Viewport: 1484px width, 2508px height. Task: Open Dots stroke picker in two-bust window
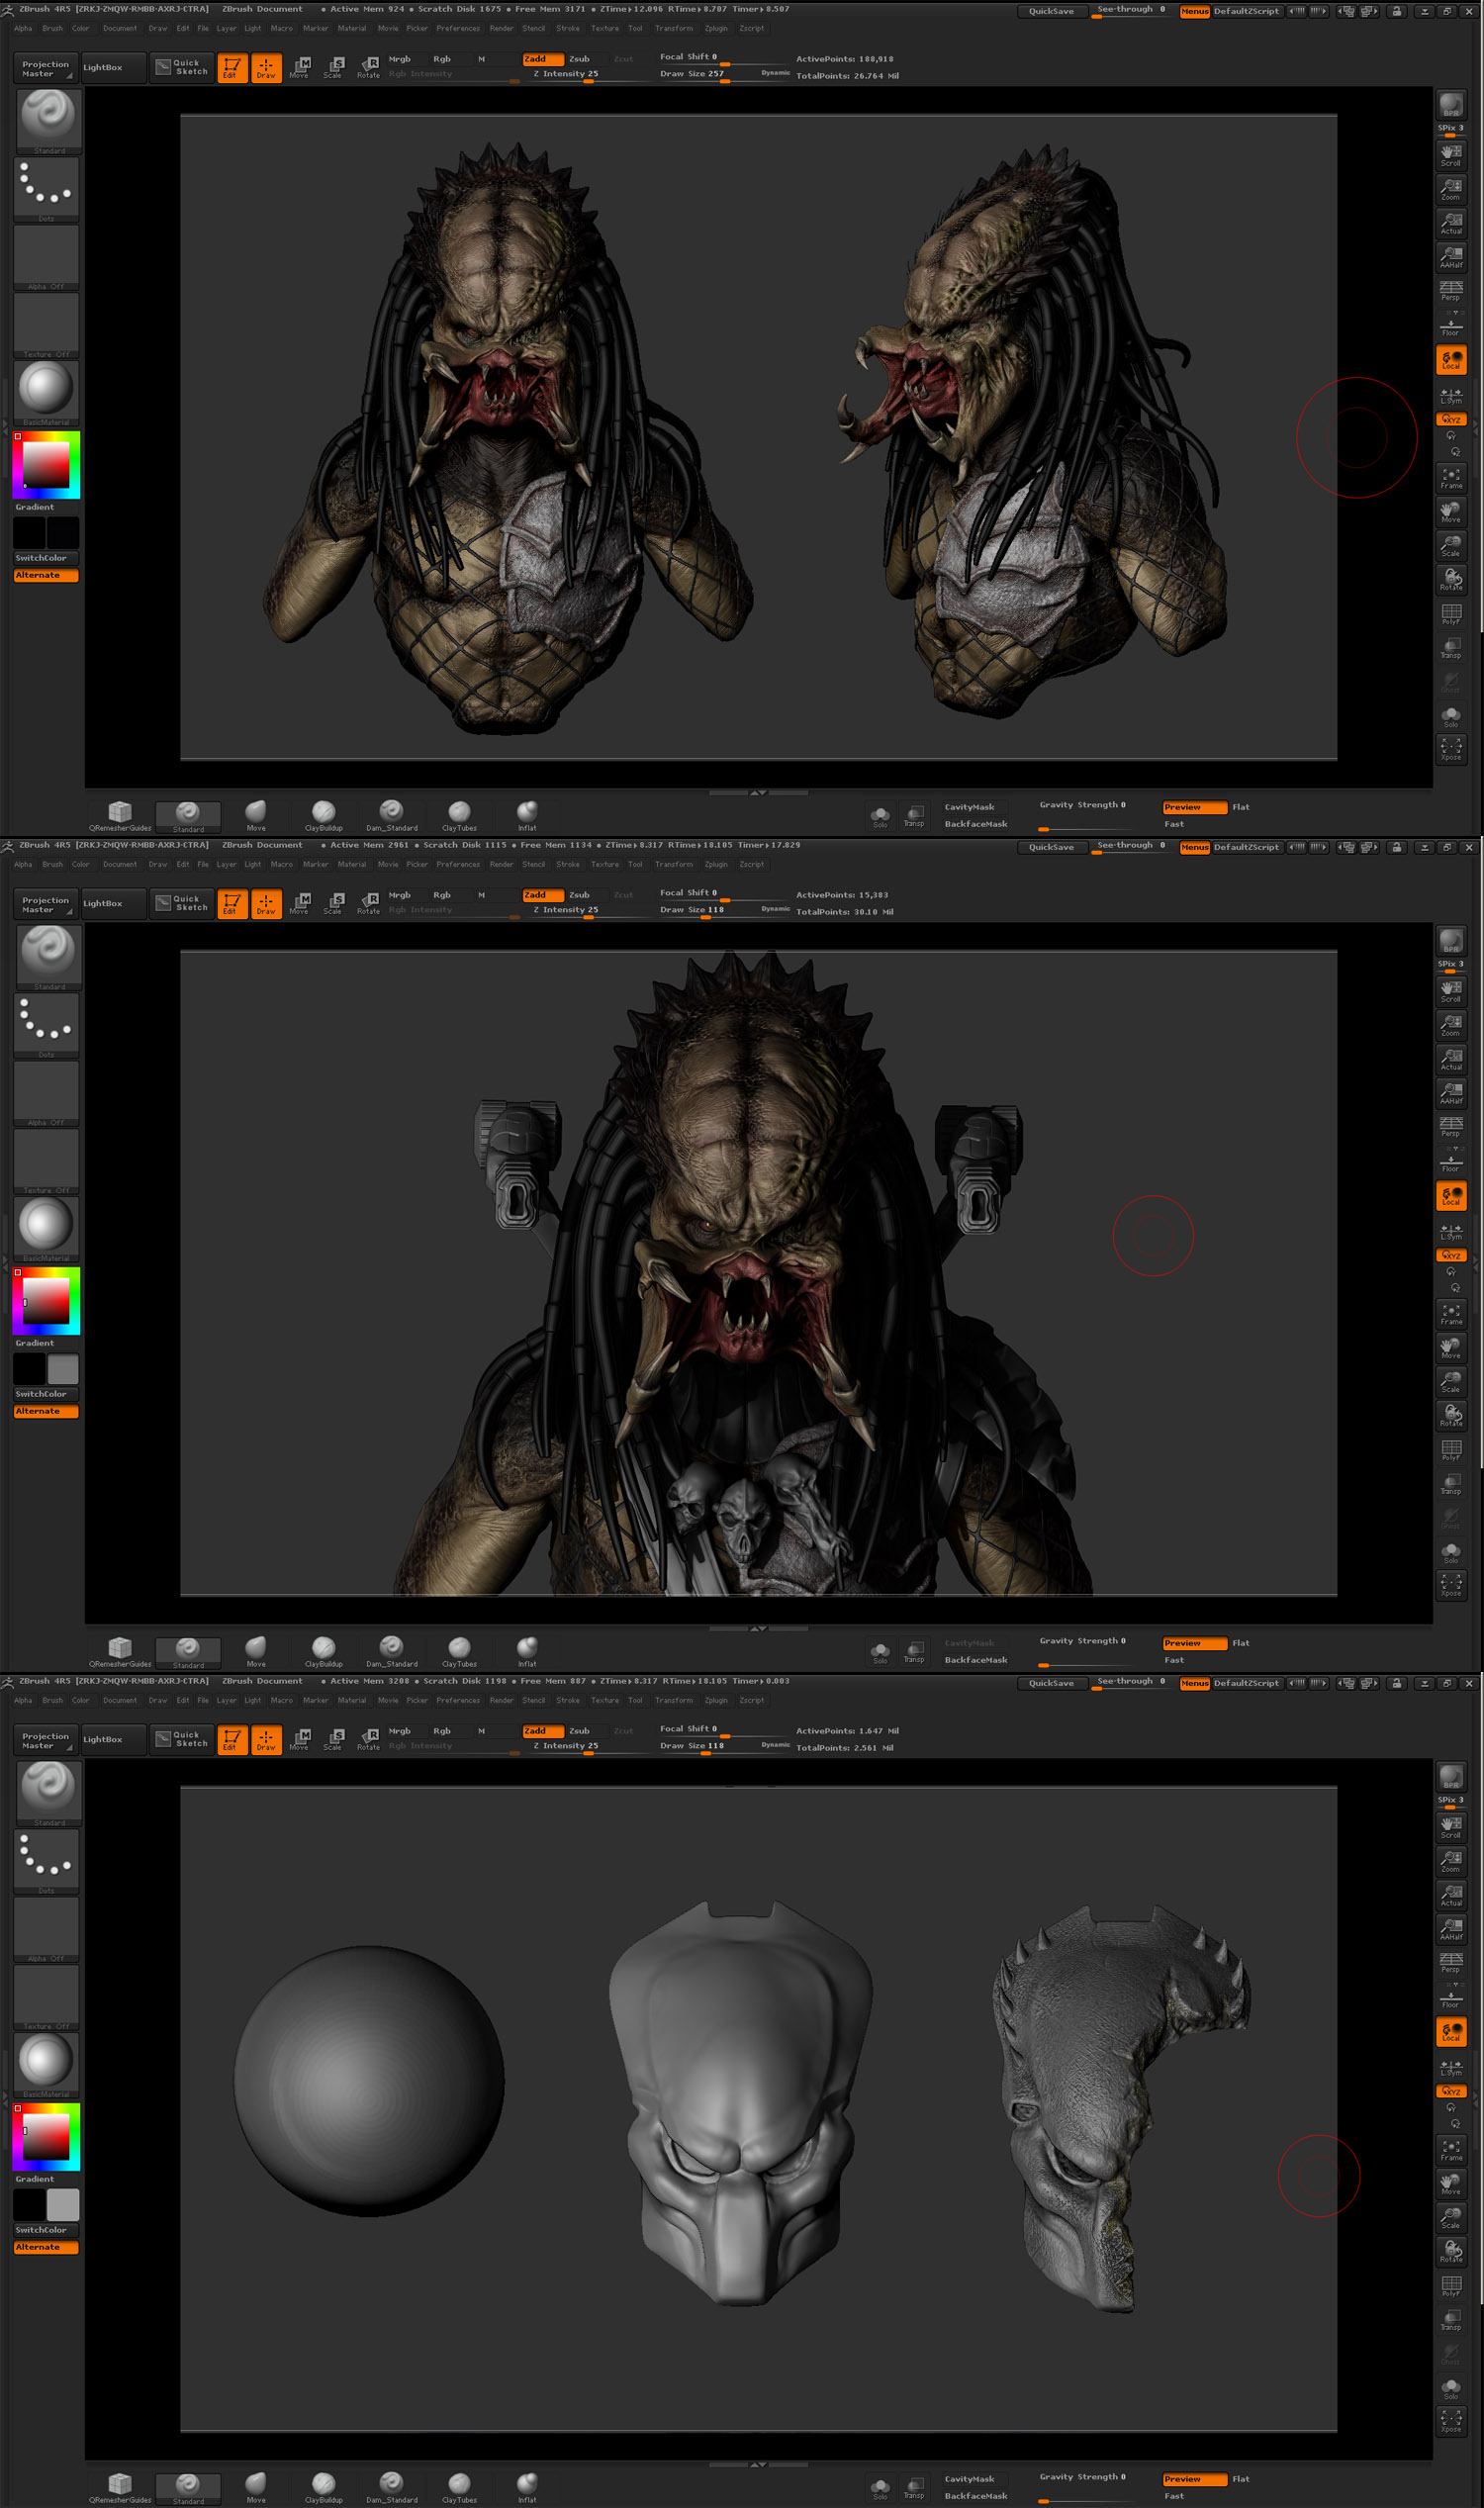[x=47, y=189]
